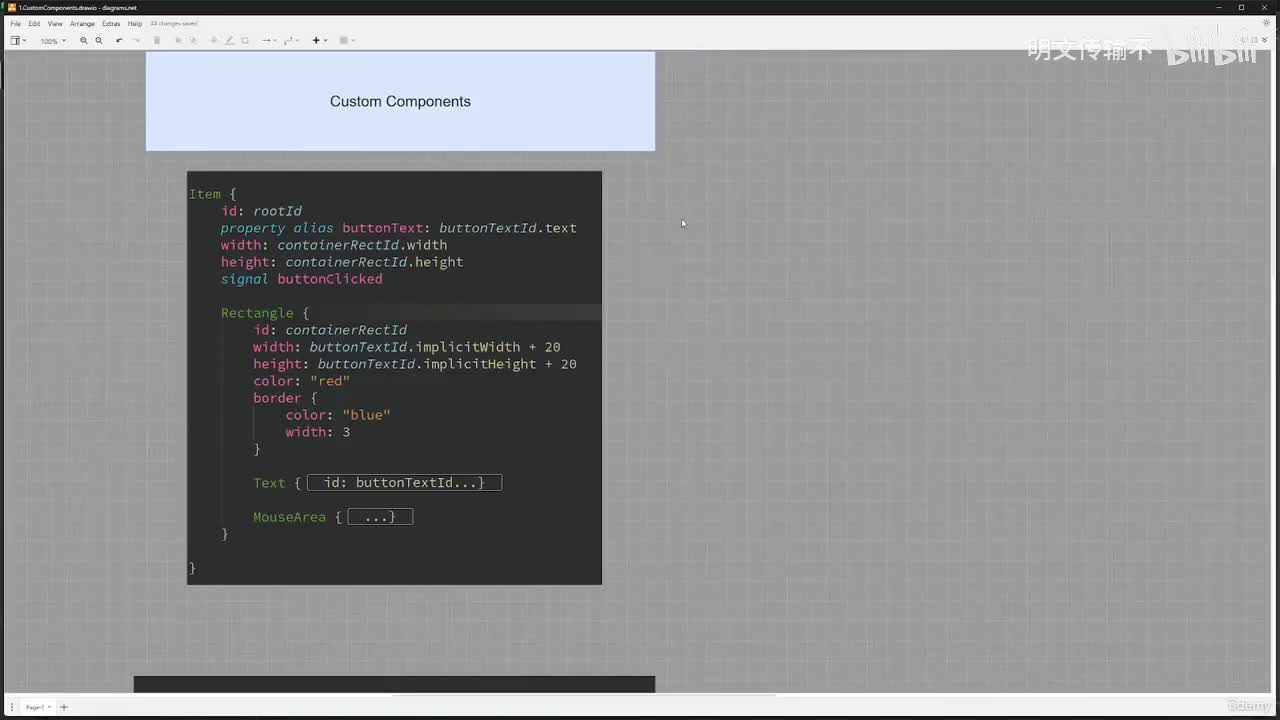This screenshot has width=1280, height=720.
Task: Open the Arrange menu
Action: point(82,24)
